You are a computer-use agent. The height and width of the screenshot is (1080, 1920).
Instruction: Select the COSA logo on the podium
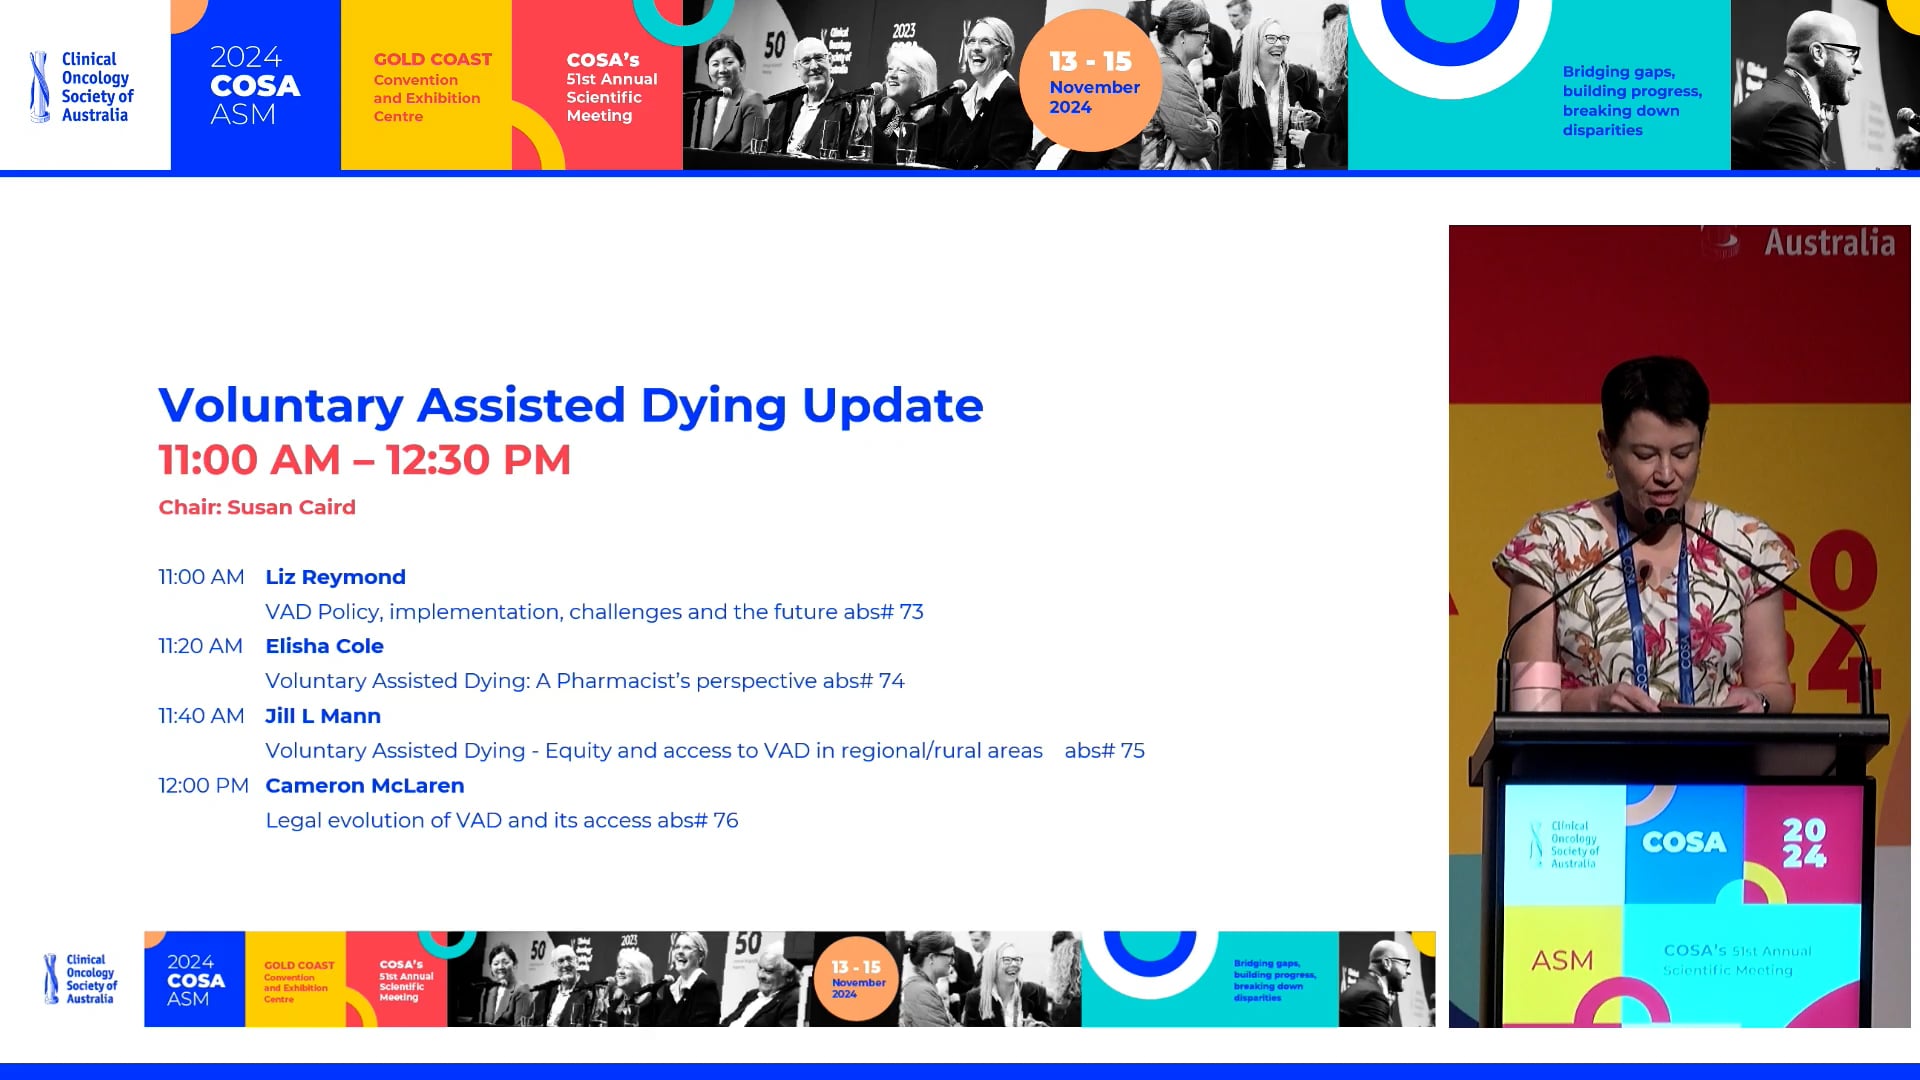coord(1685,843)
